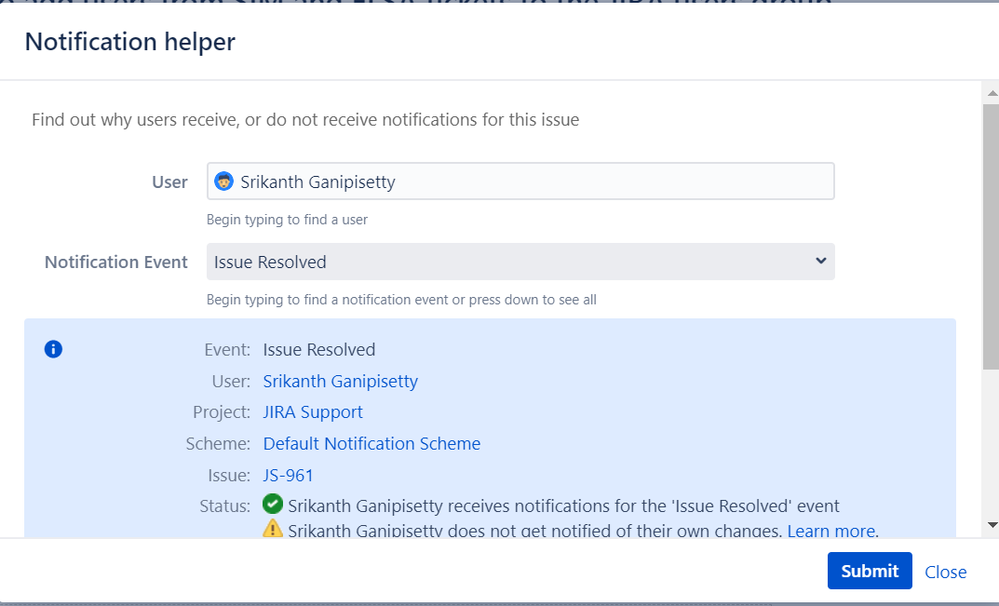Click the blue info icon in results panel
This screenshot has width=999, height=606.
[54, 349]
